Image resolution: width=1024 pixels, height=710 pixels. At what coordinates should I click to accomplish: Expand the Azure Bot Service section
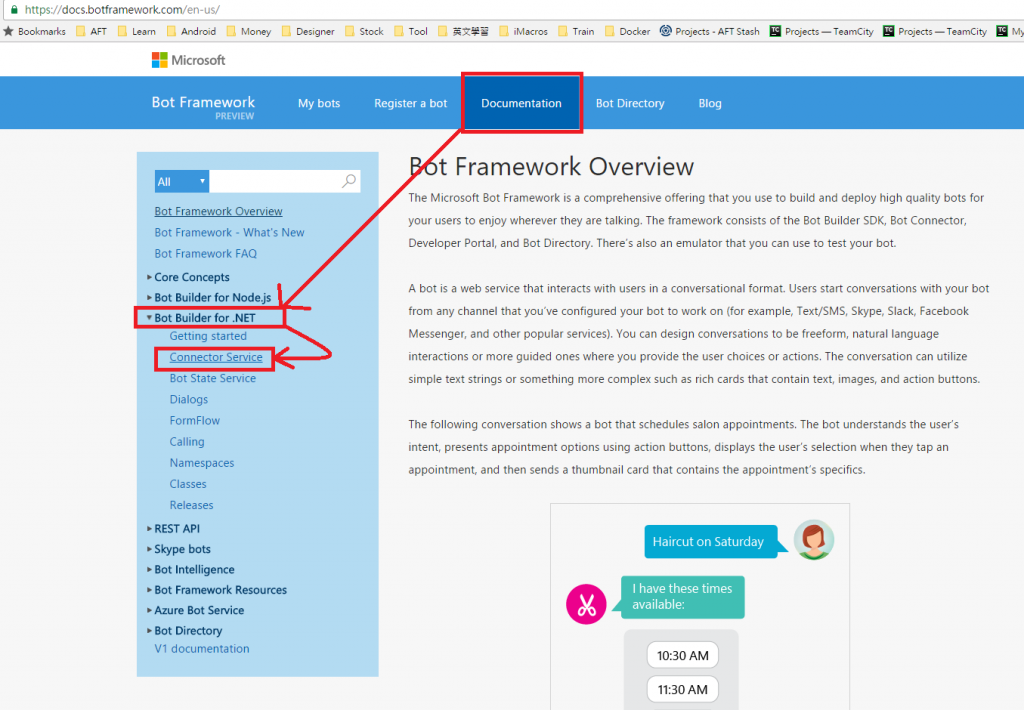click(x=195, y=610)
